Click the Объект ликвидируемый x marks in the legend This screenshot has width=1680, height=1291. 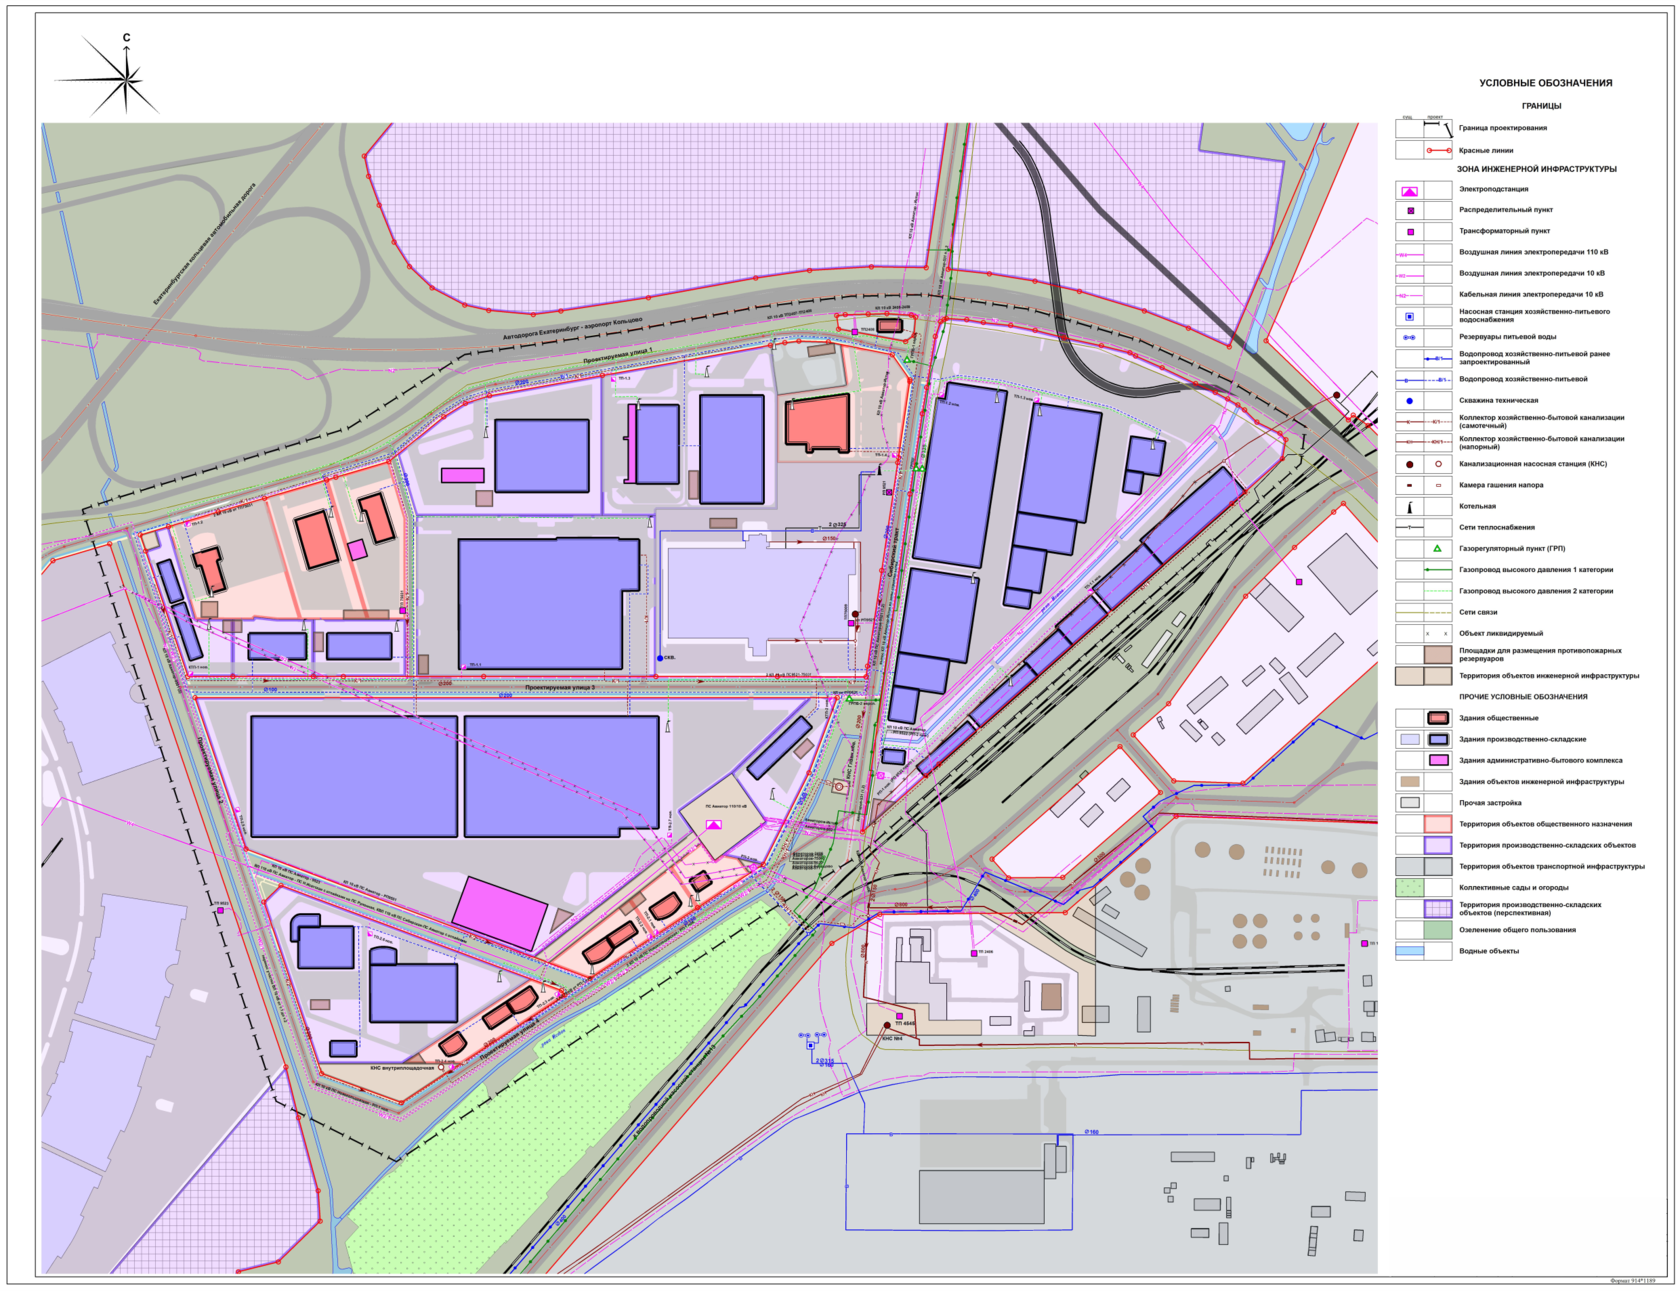click(x=1437, y=634)
